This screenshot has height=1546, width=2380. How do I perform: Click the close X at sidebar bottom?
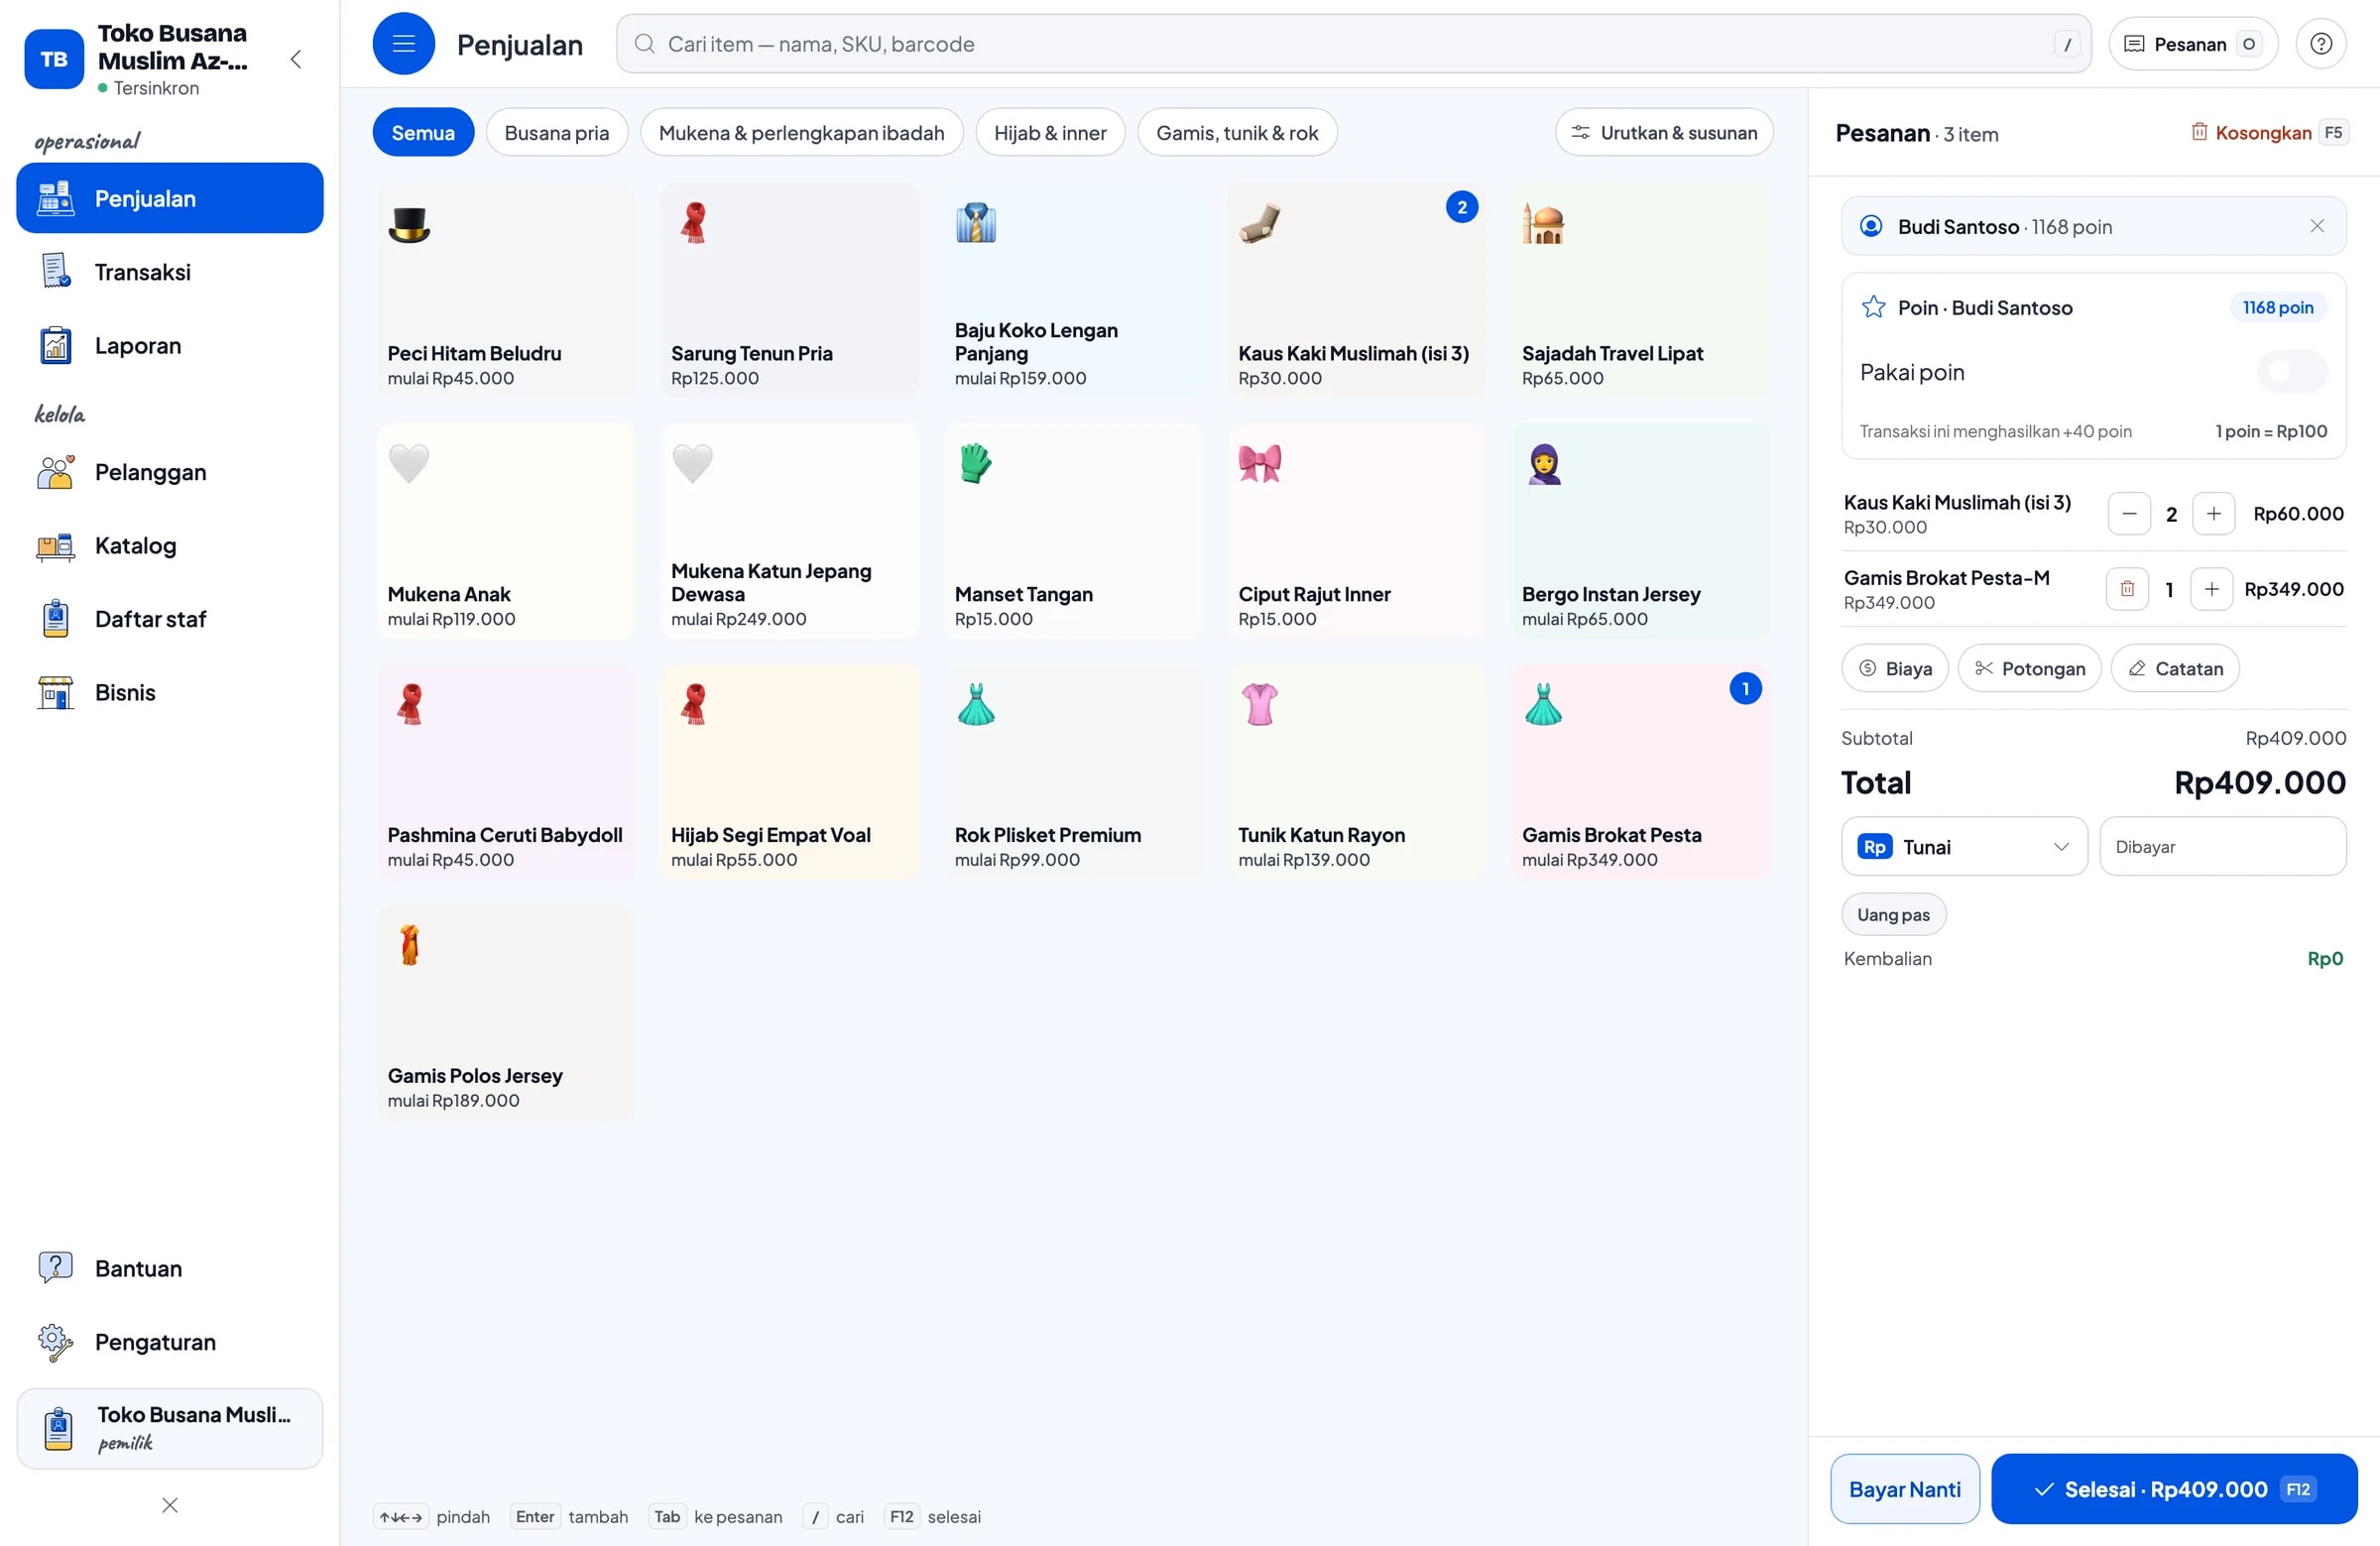tap(170, 1505)
